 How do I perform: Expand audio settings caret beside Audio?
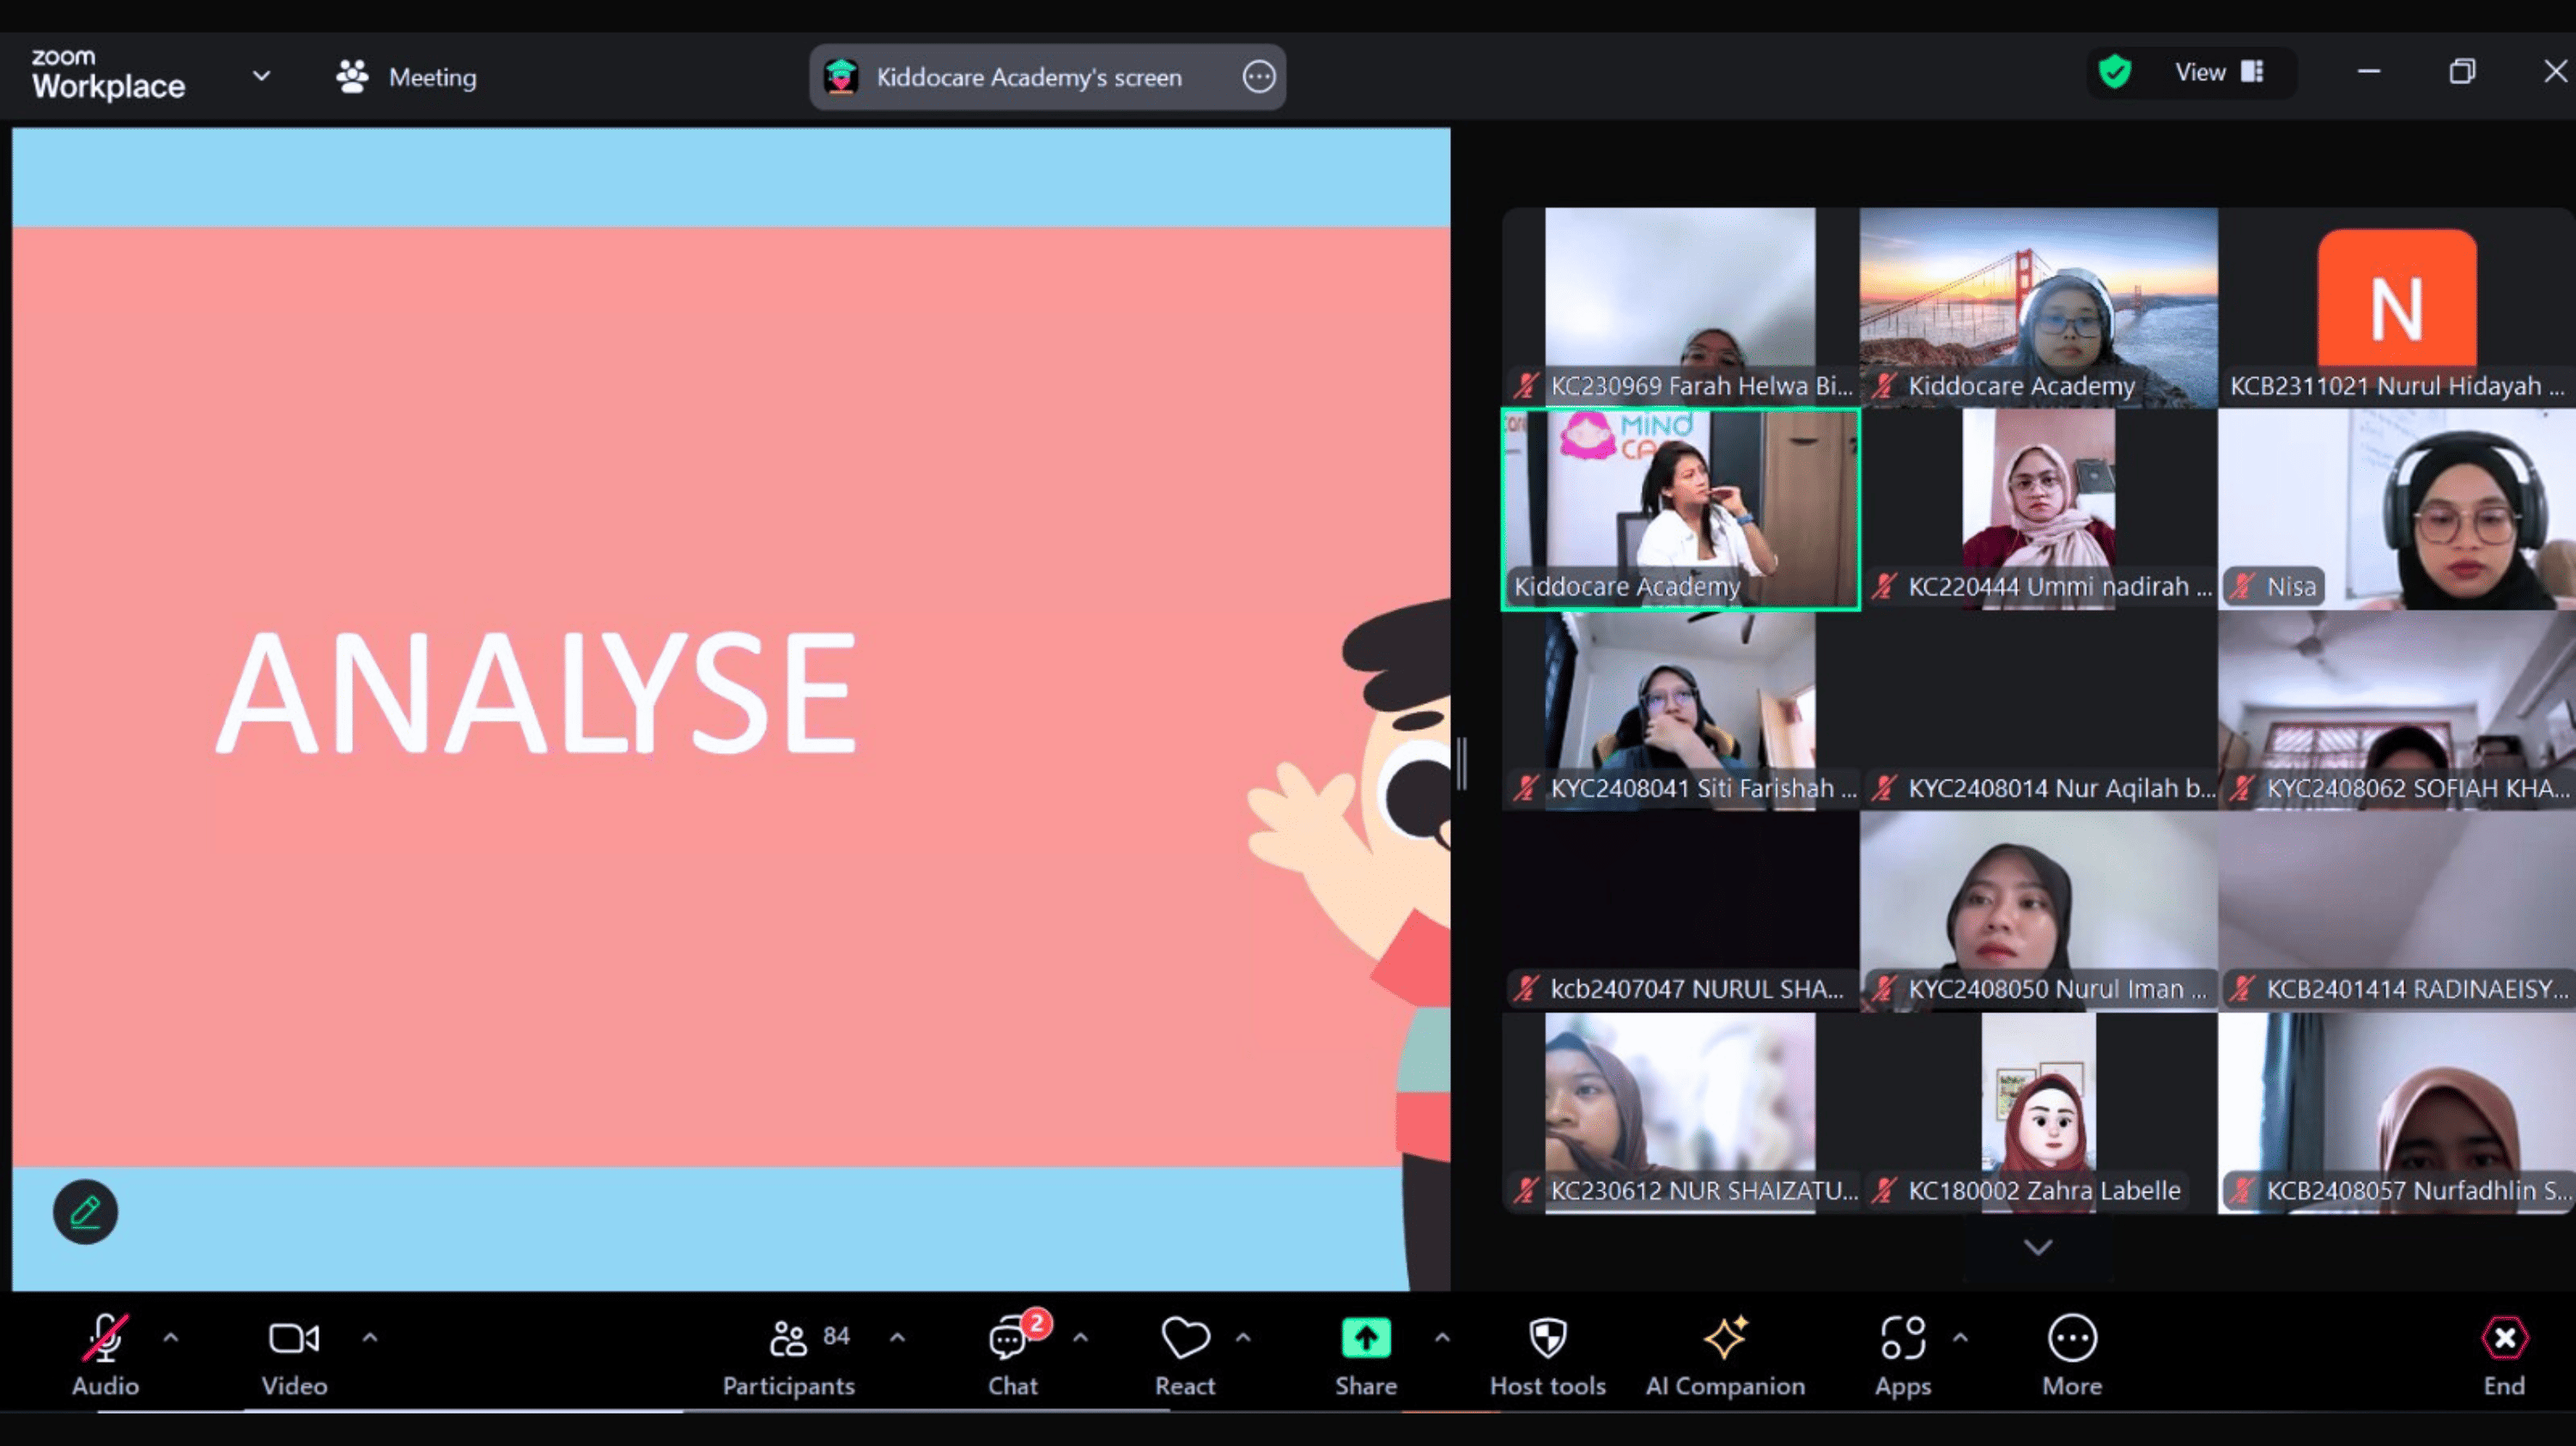pyautogui.click(x=171, y=1337)
